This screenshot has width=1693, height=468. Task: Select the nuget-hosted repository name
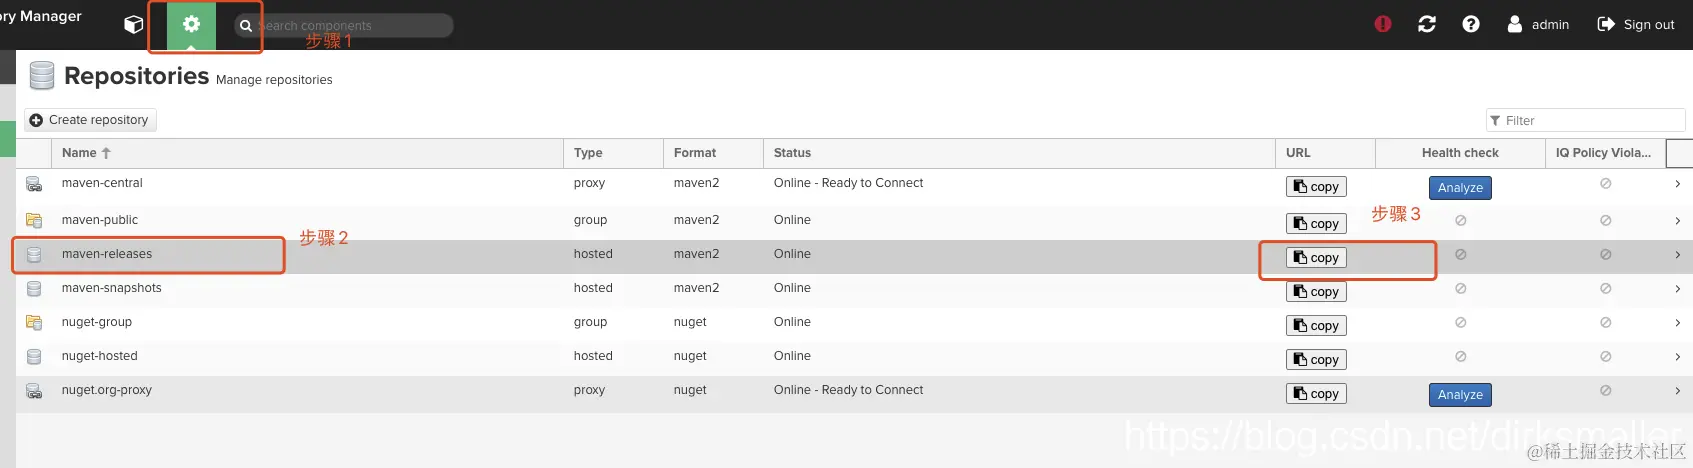click(x=100, y=356)
